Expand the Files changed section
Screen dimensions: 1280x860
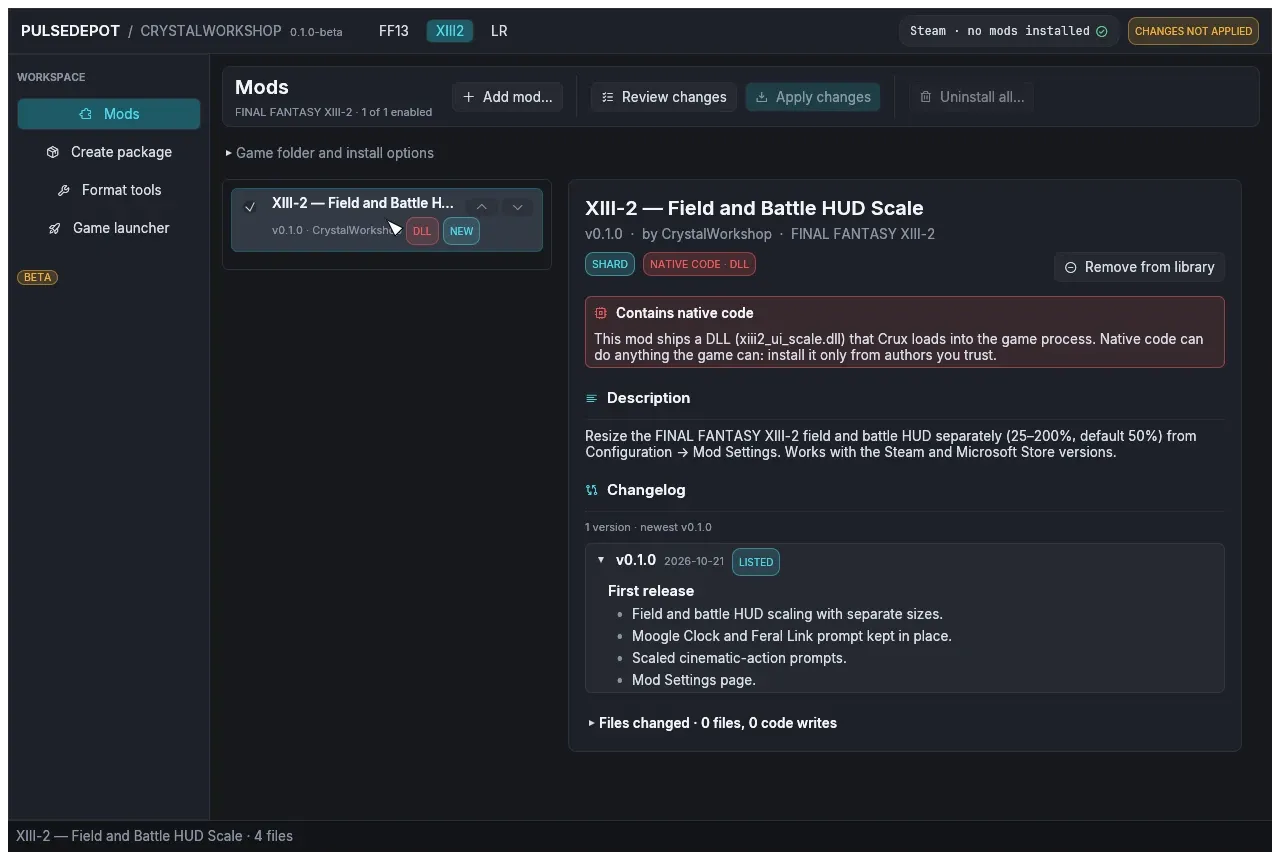(x=713, y=723)
